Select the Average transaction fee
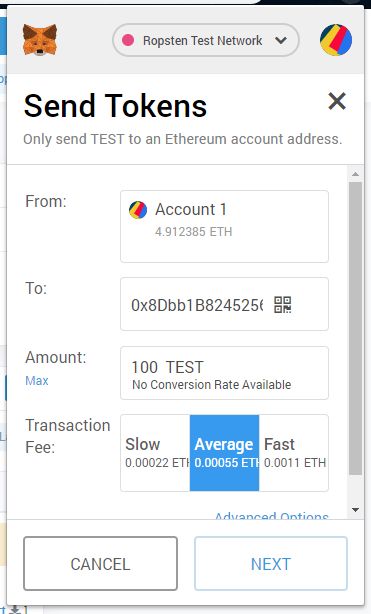Screen dimensions: 371x614 (224, 453)
